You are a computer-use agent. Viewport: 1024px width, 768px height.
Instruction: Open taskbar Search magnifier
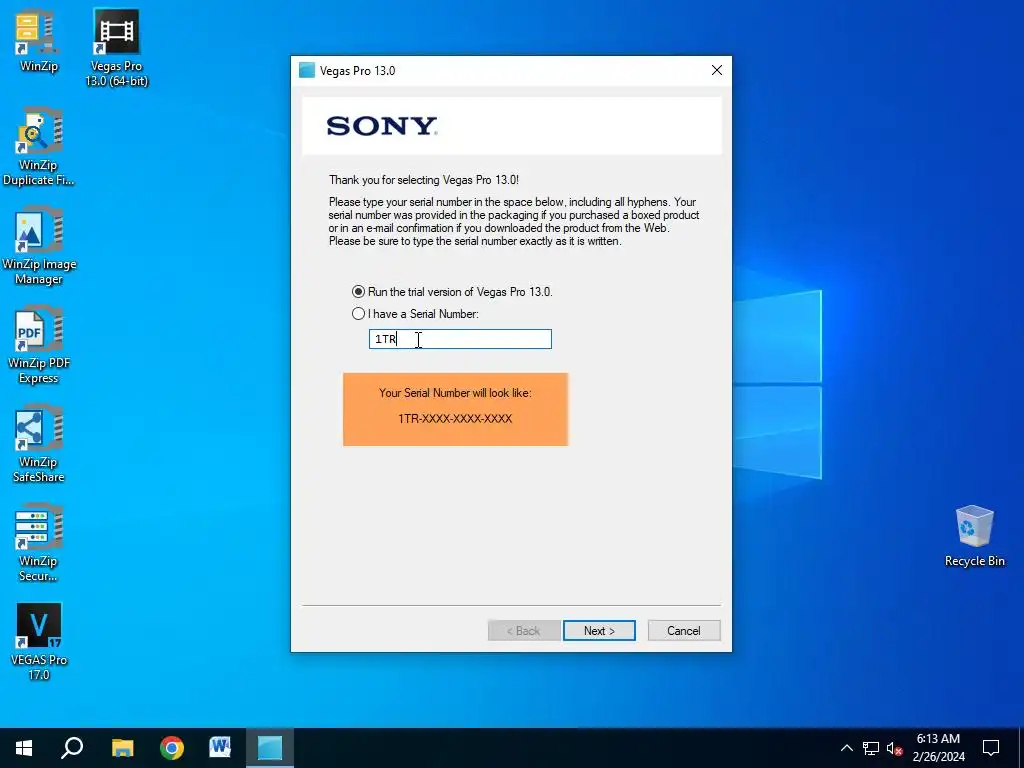coord(72,748)
